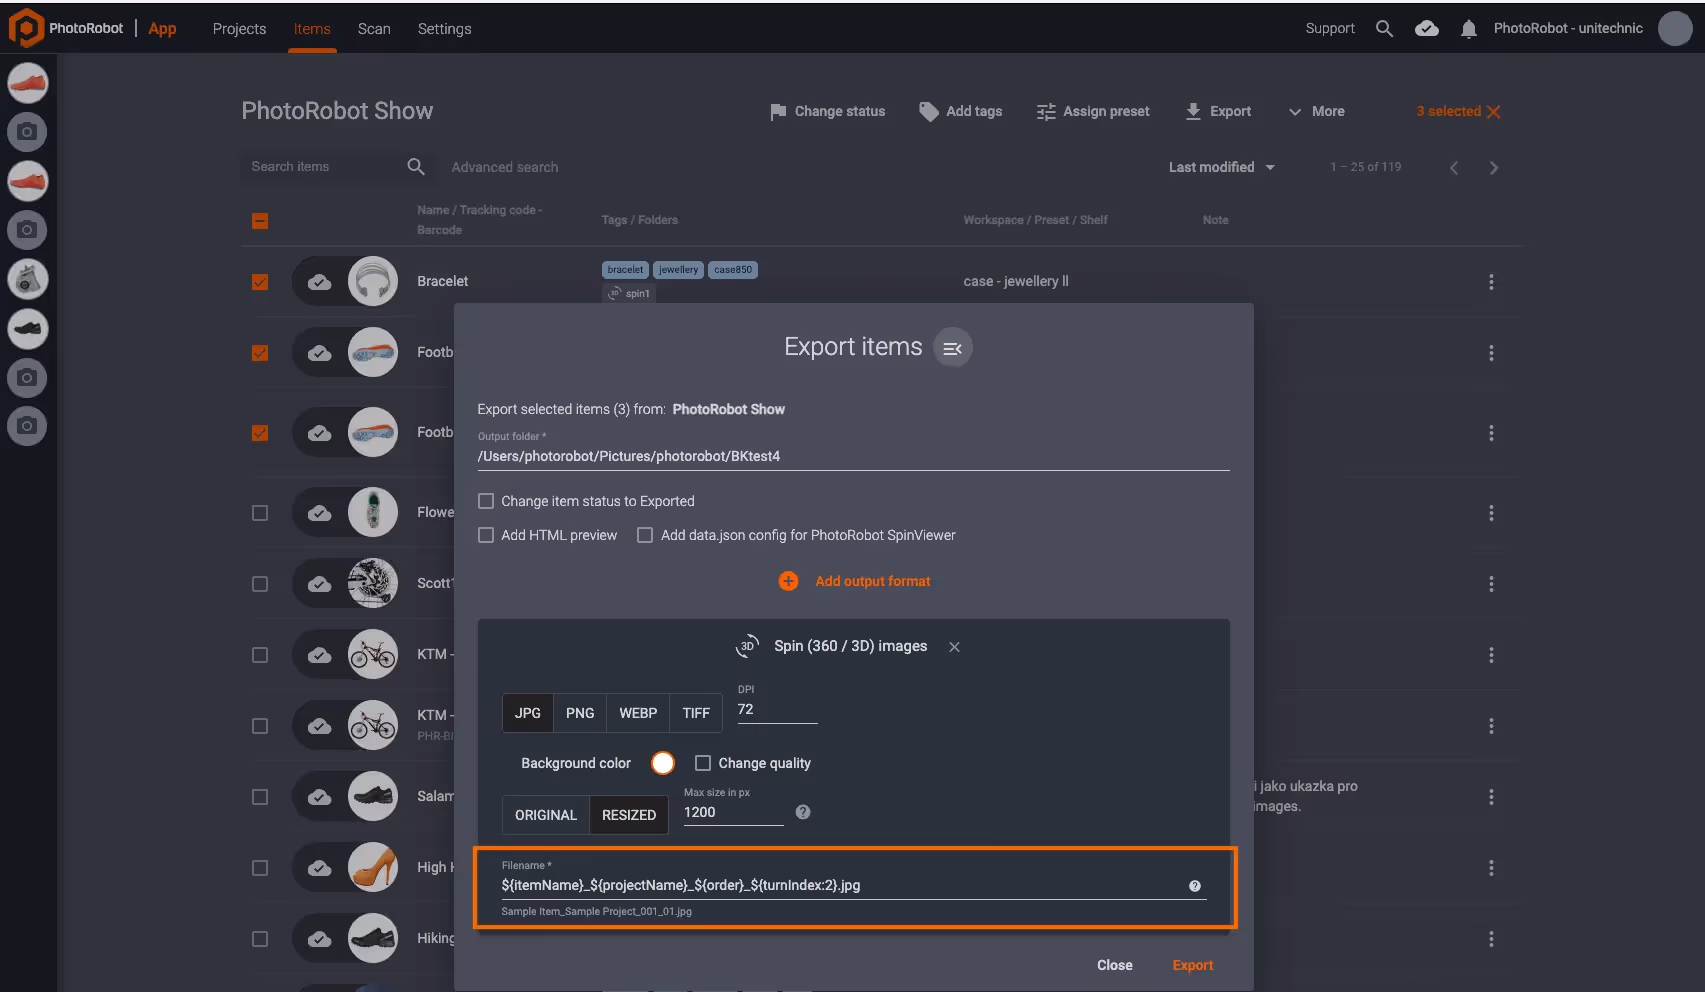The image size is (1705, 992).
Task: Open the Settings menu
Action: pyautogui.click(x=444, y=29)
